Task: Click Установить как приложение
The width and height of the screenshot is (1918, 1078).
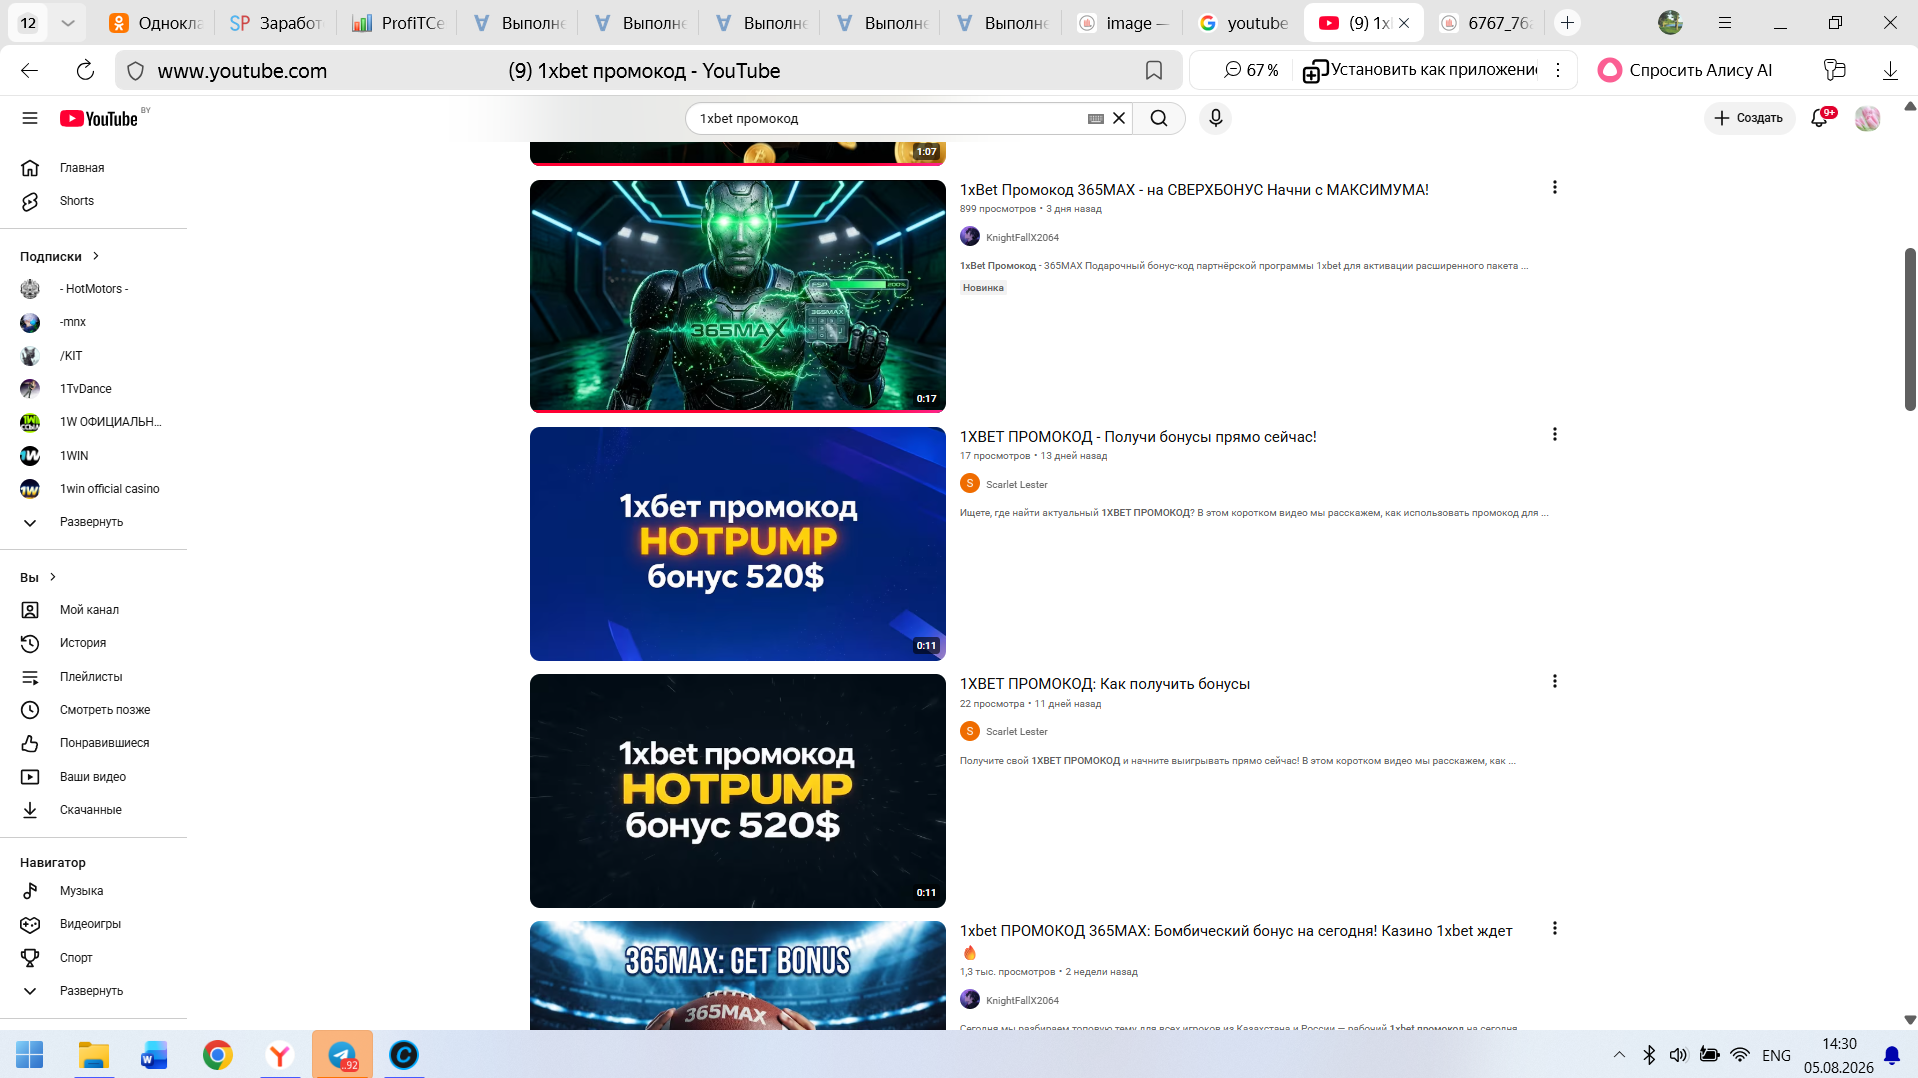Action: tap(1422, 70)
